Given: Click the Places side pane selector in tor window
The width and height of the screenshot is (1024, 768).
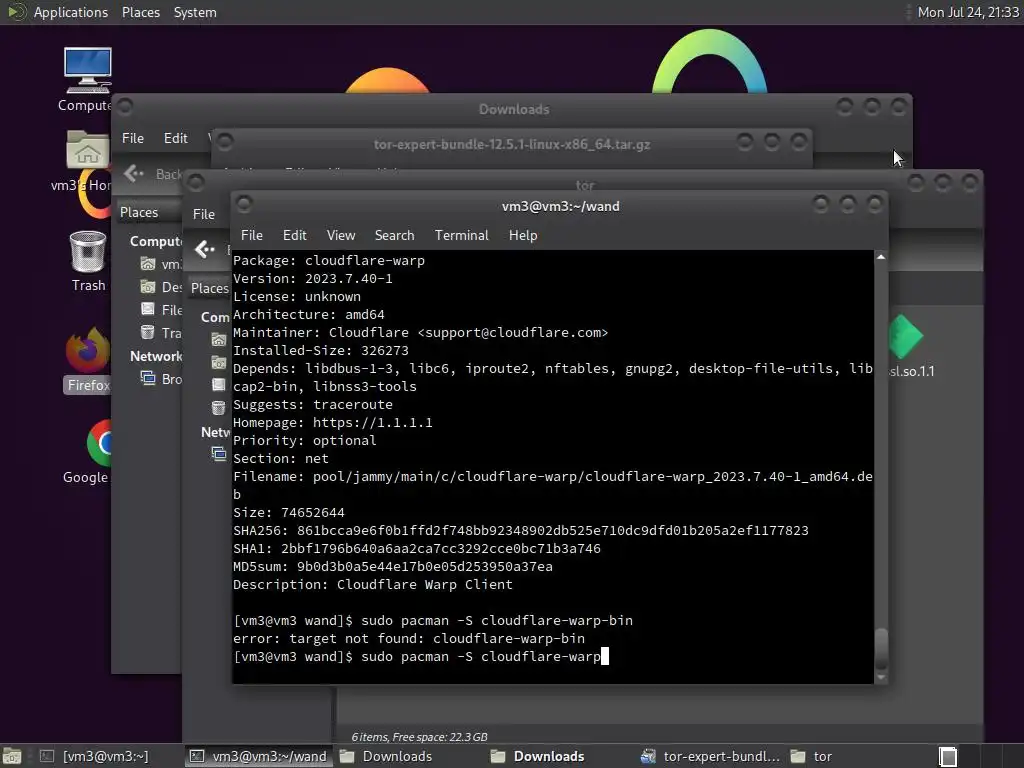Looking at the screenshot, I should tap(210, 288).
